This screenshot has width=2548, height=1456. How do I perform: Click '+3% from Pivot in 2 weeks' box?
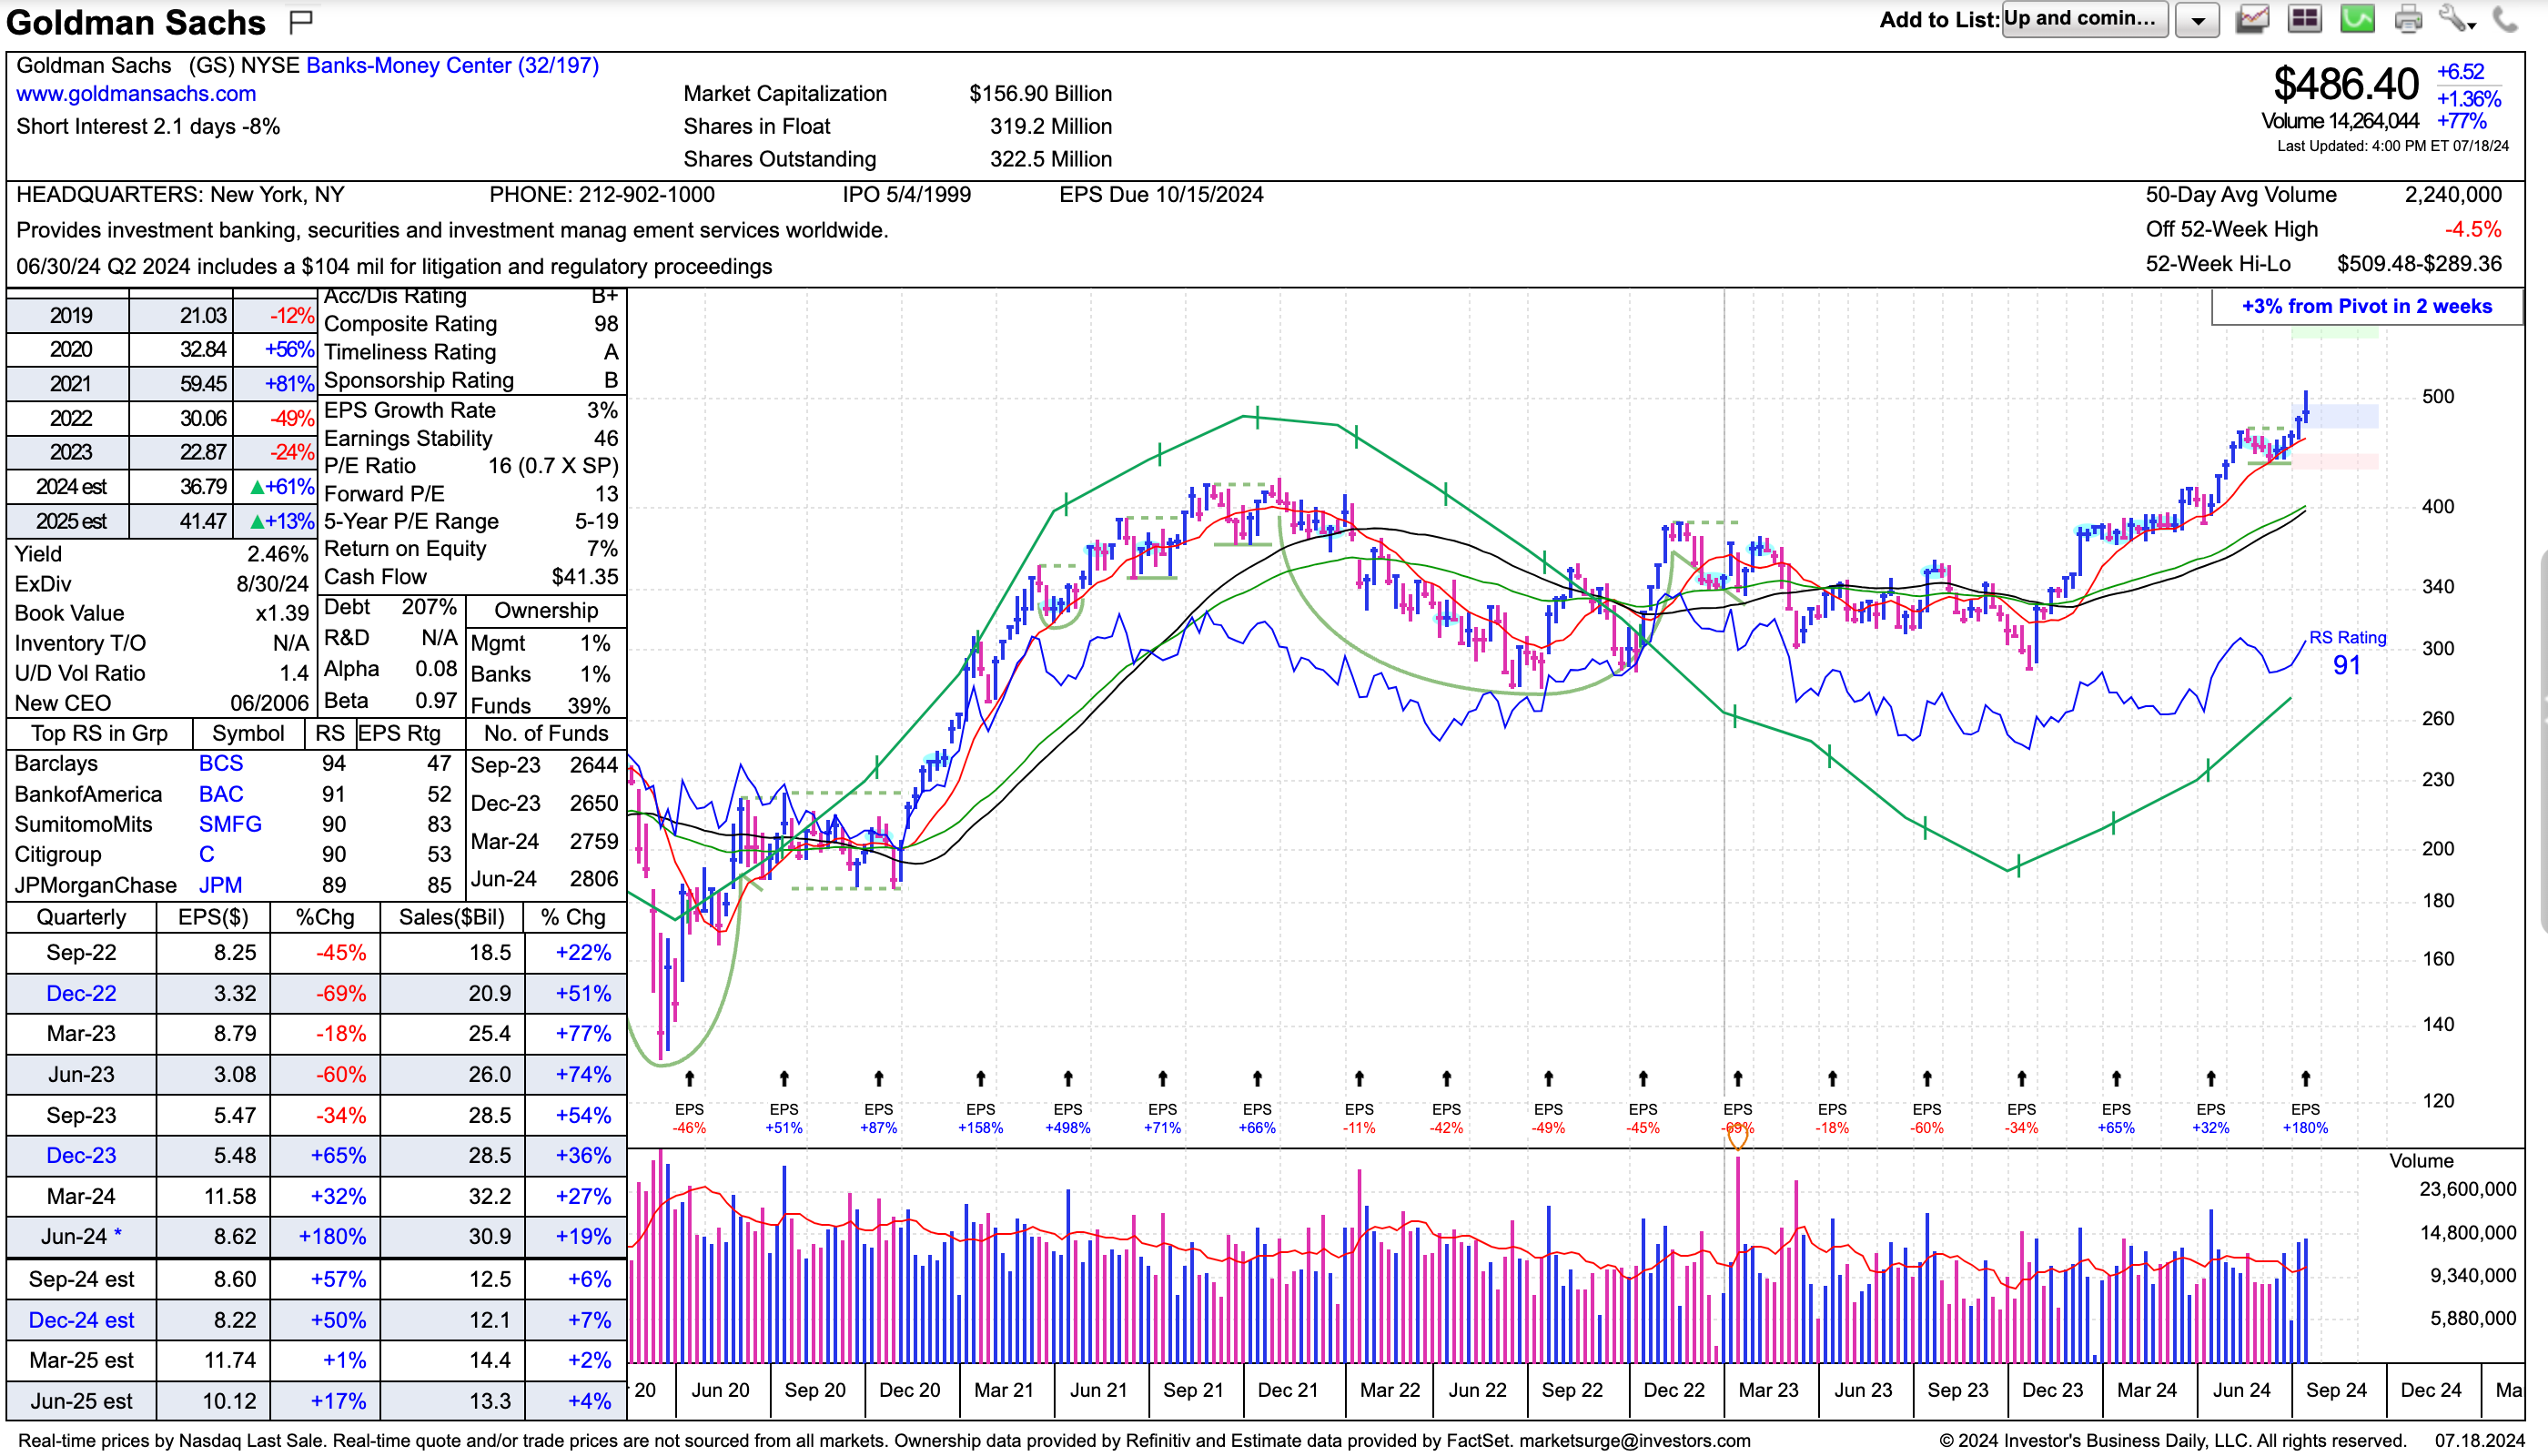2367,307
